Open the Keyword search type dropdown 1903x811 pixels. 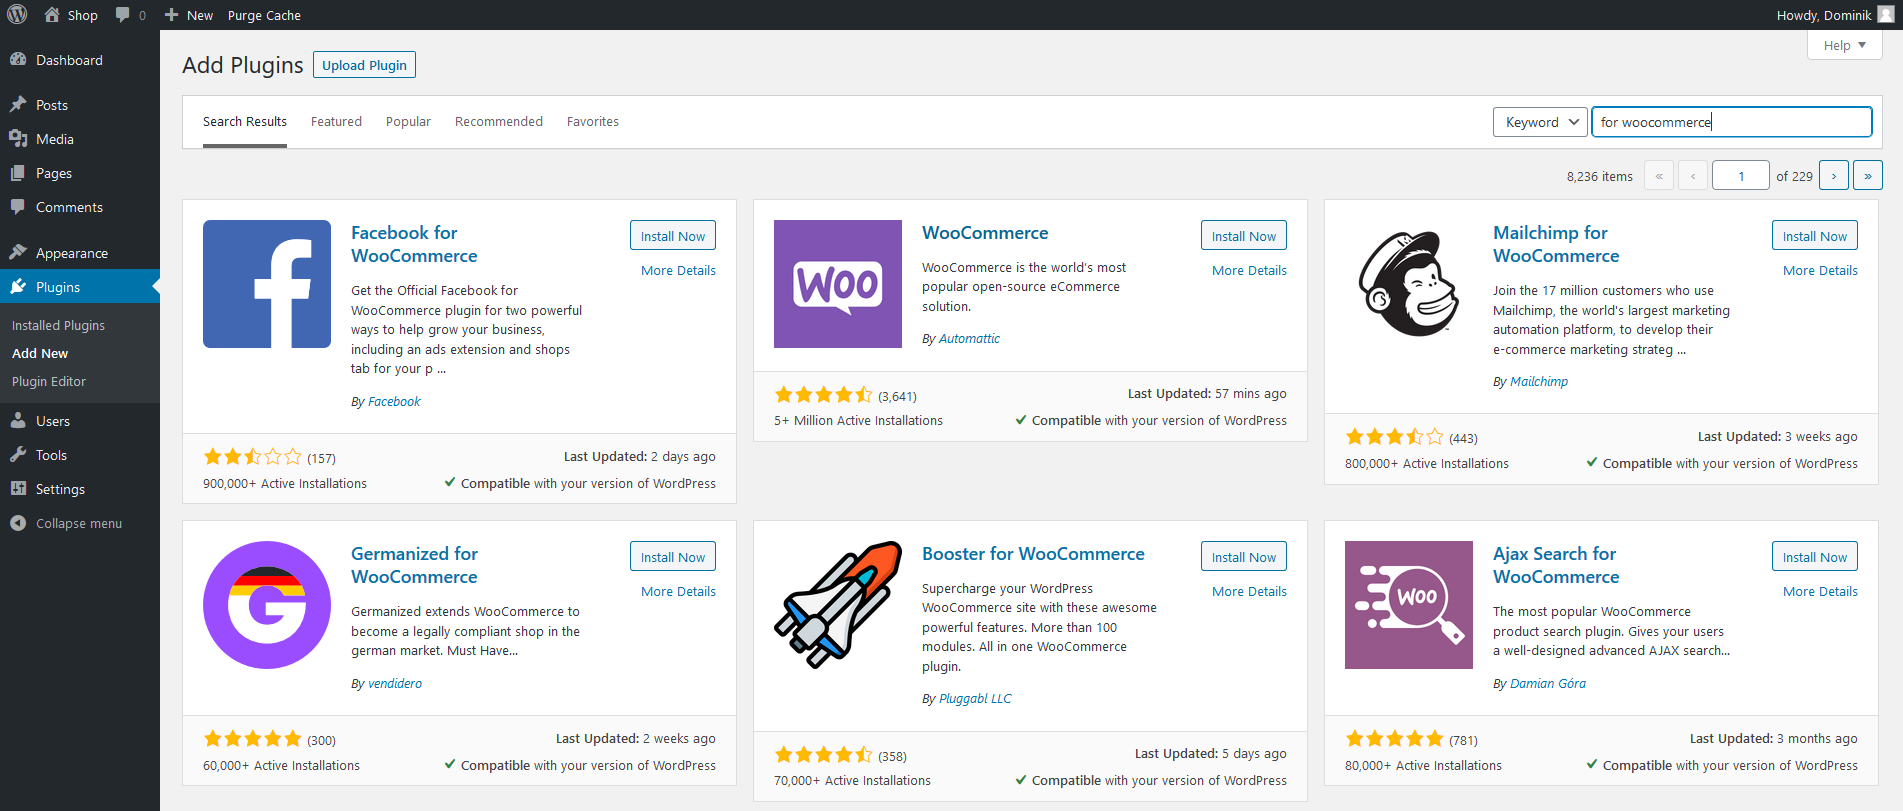[1541, 122]
